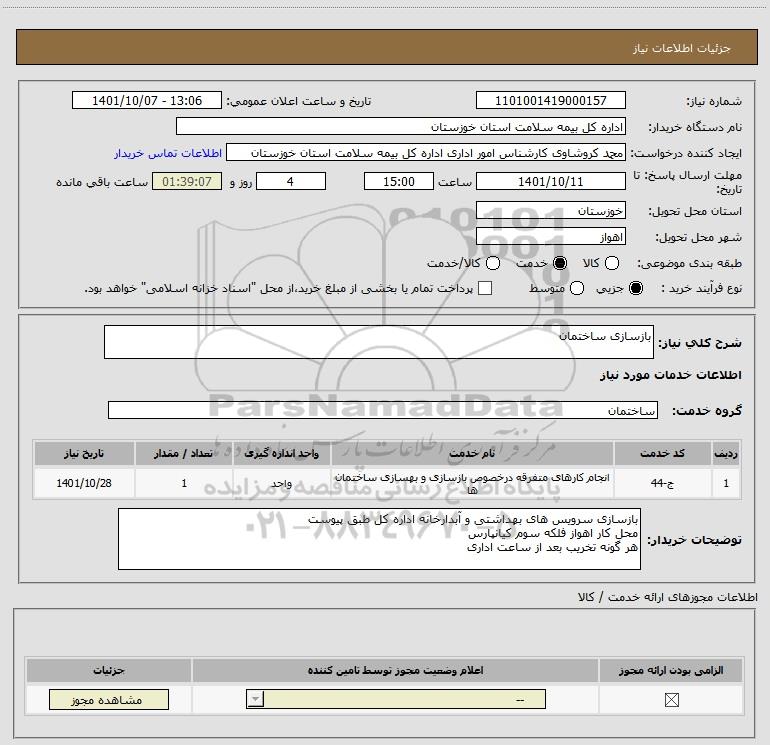Screen dimensions: 770x745
Task: Open the اعلام وضعیت مجوز dropdown
Action: coord(396,699)
